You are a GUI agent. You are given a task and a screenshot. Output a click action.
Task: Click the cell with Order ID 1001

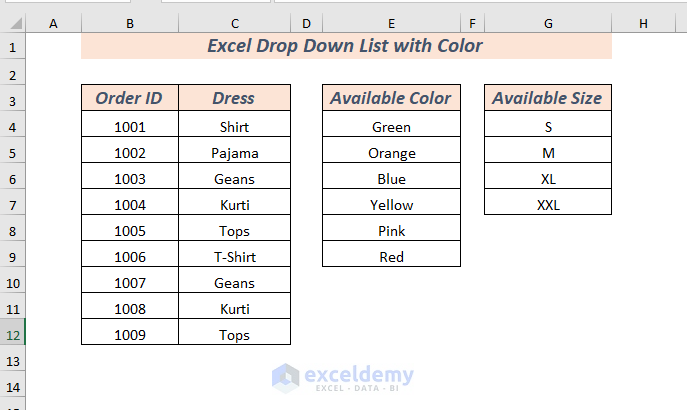[x=130, y=127]
